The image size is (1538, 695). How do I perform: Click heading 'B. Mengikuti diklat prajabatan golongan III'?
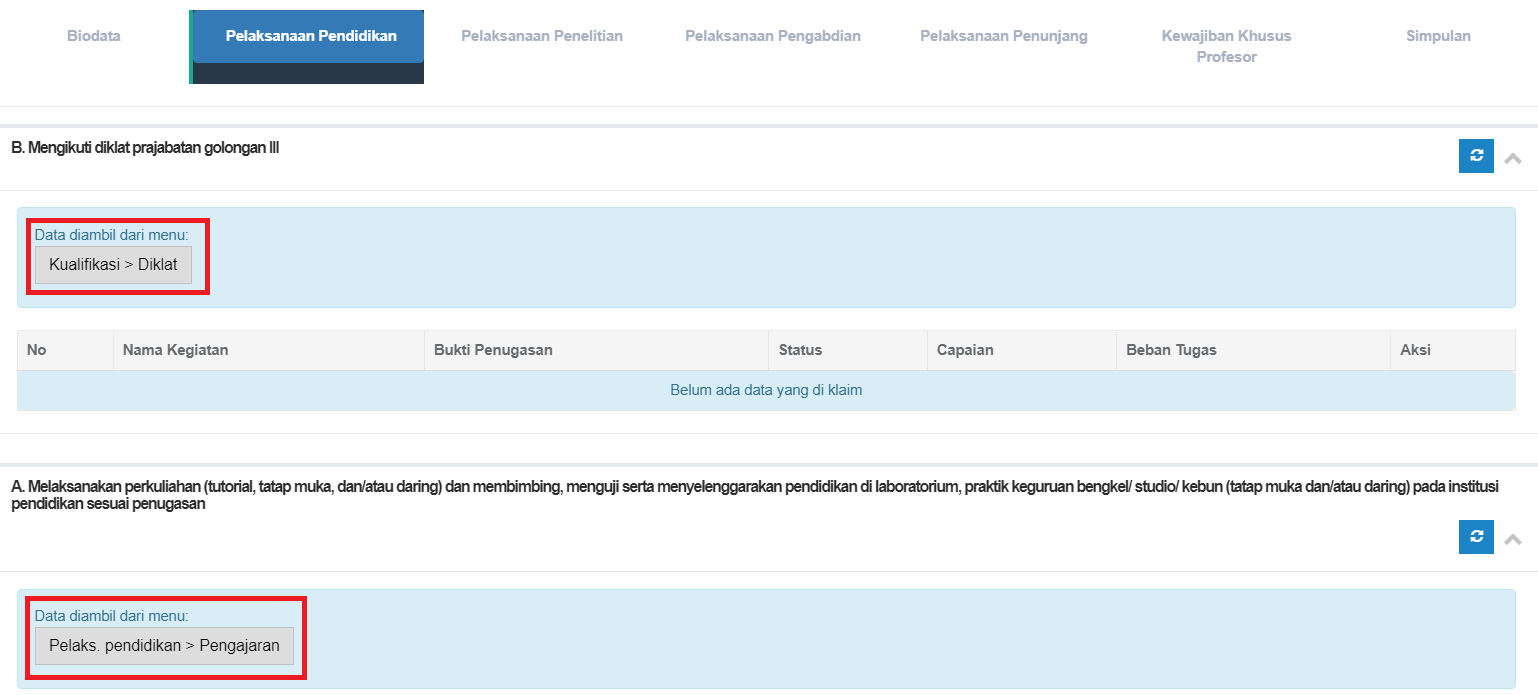[145, 148]
